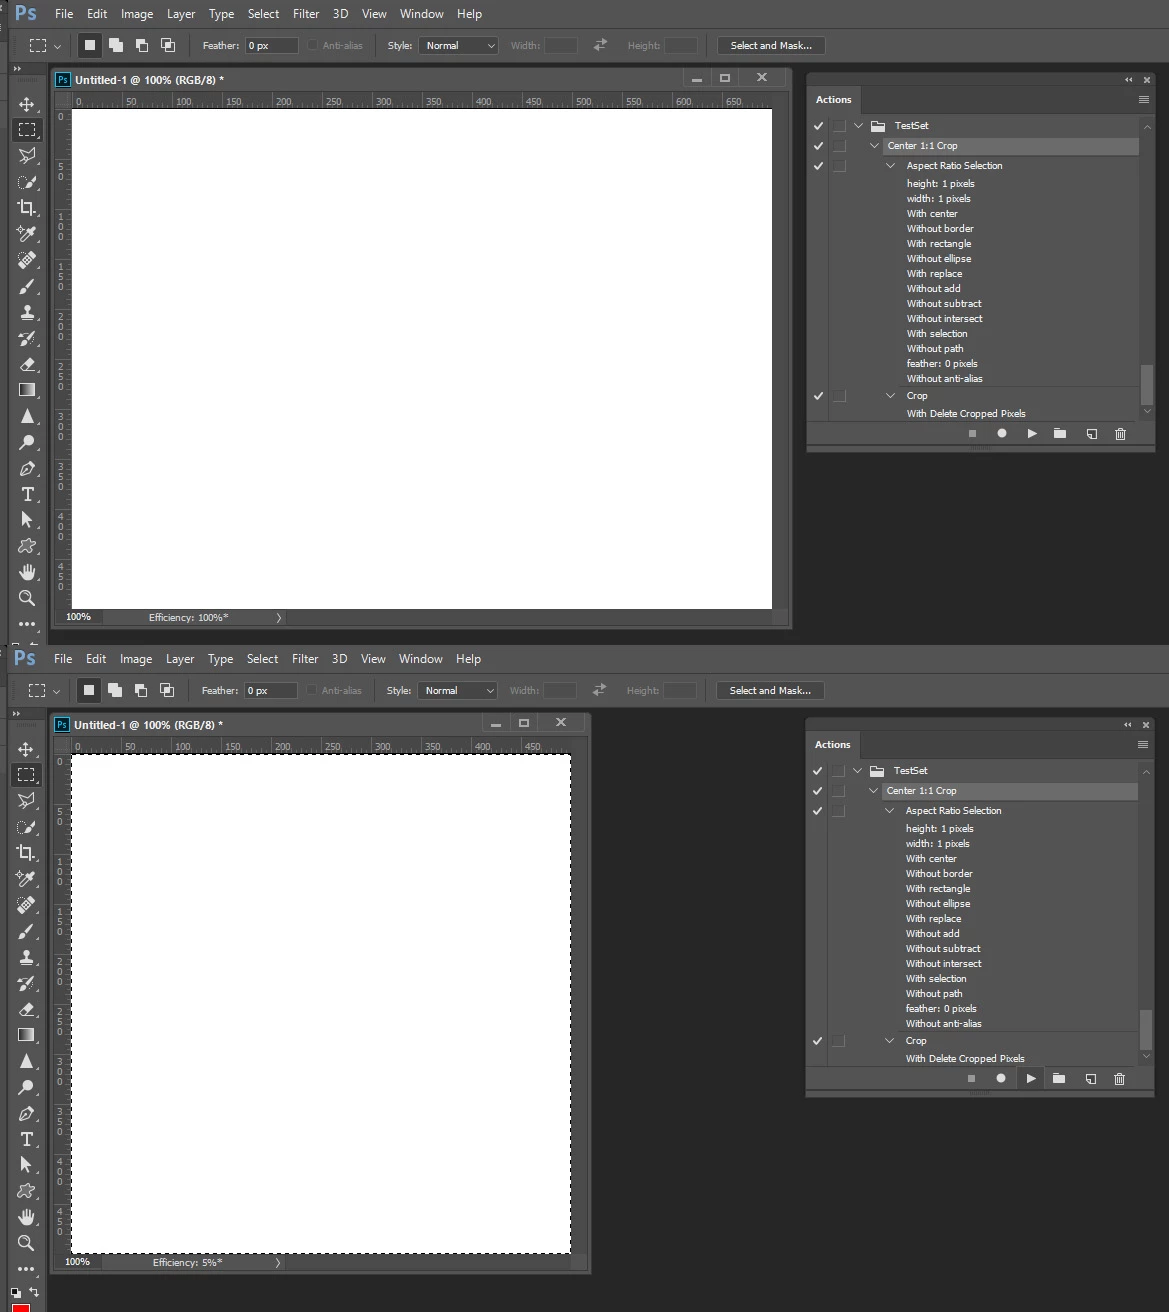This screenshot has width=1169, height=1312.
Task: Toggle Center 1:1 Crop checkmark in upper panel
Action: tap(818, 146)
